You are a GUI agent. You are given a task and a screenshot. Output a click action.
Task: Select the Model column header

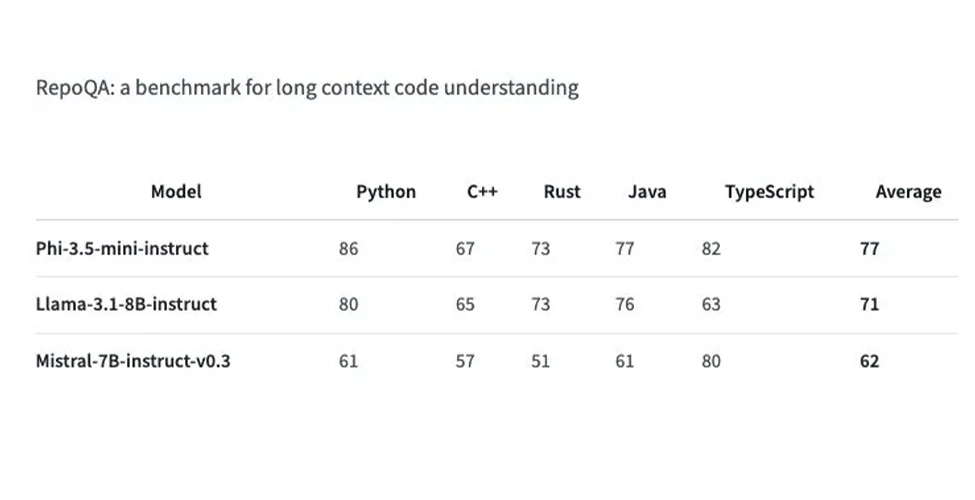point(176,192)
